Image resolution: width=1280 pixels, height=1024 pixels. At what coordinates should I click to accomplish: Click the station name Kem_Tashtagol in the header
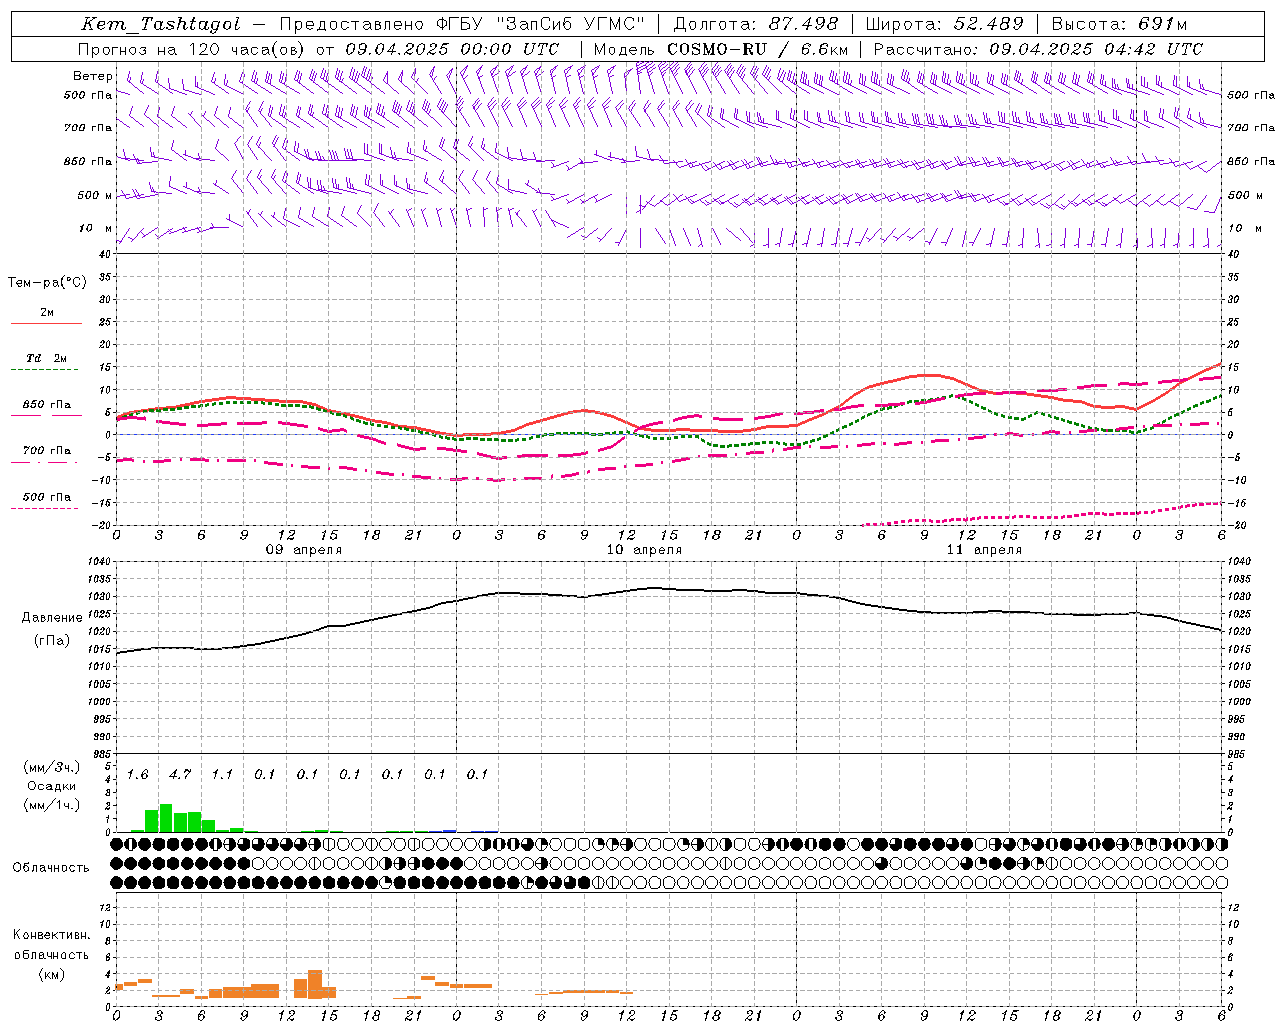160,24
